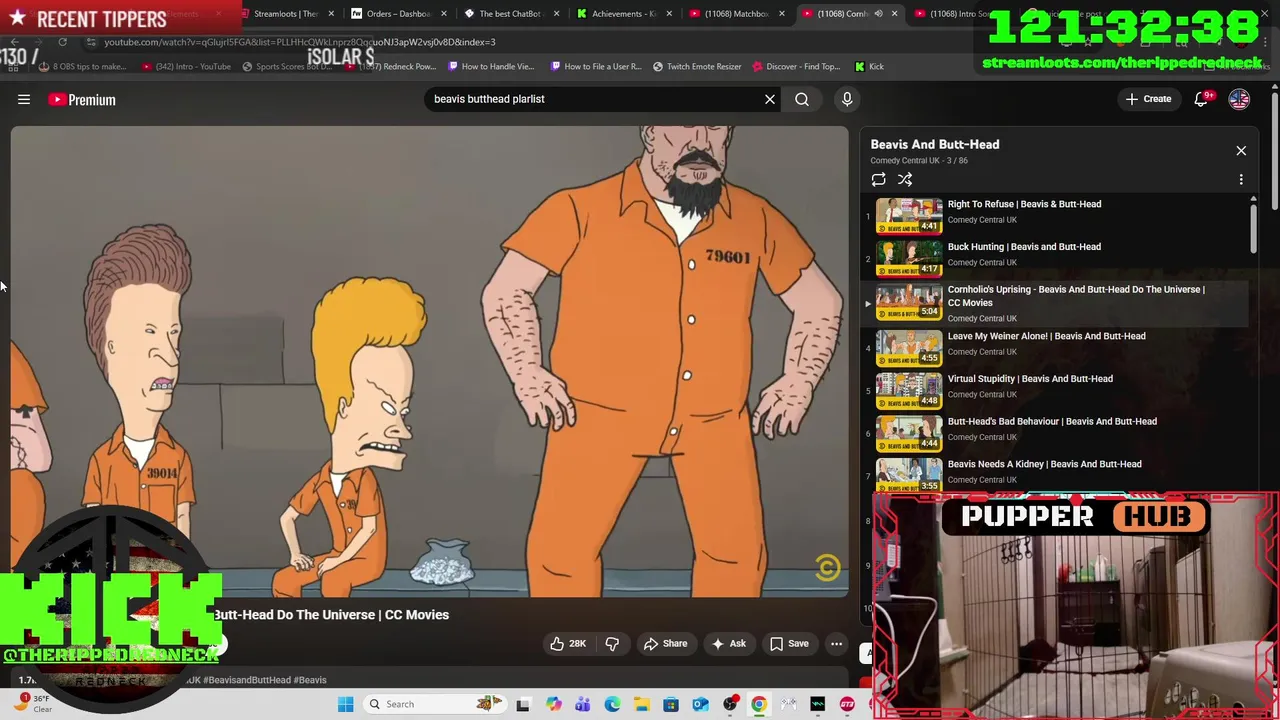Close the Beavis And Butt-Head playlist panel

[x=1241, y=151]
